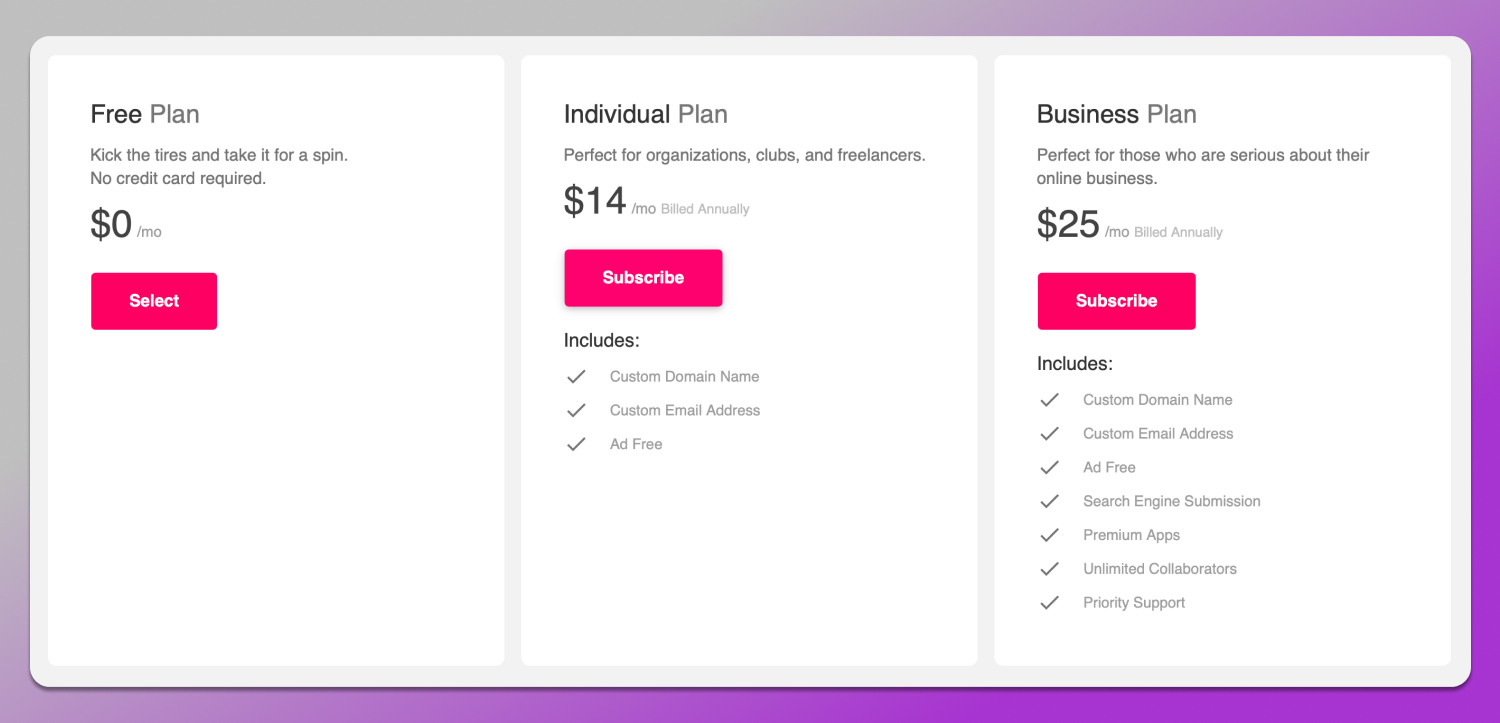Image resolution: width=1500 pixels, height=723 pixels.
Task: Click the $14 price on Individual Plan
Action: (595, 201)
